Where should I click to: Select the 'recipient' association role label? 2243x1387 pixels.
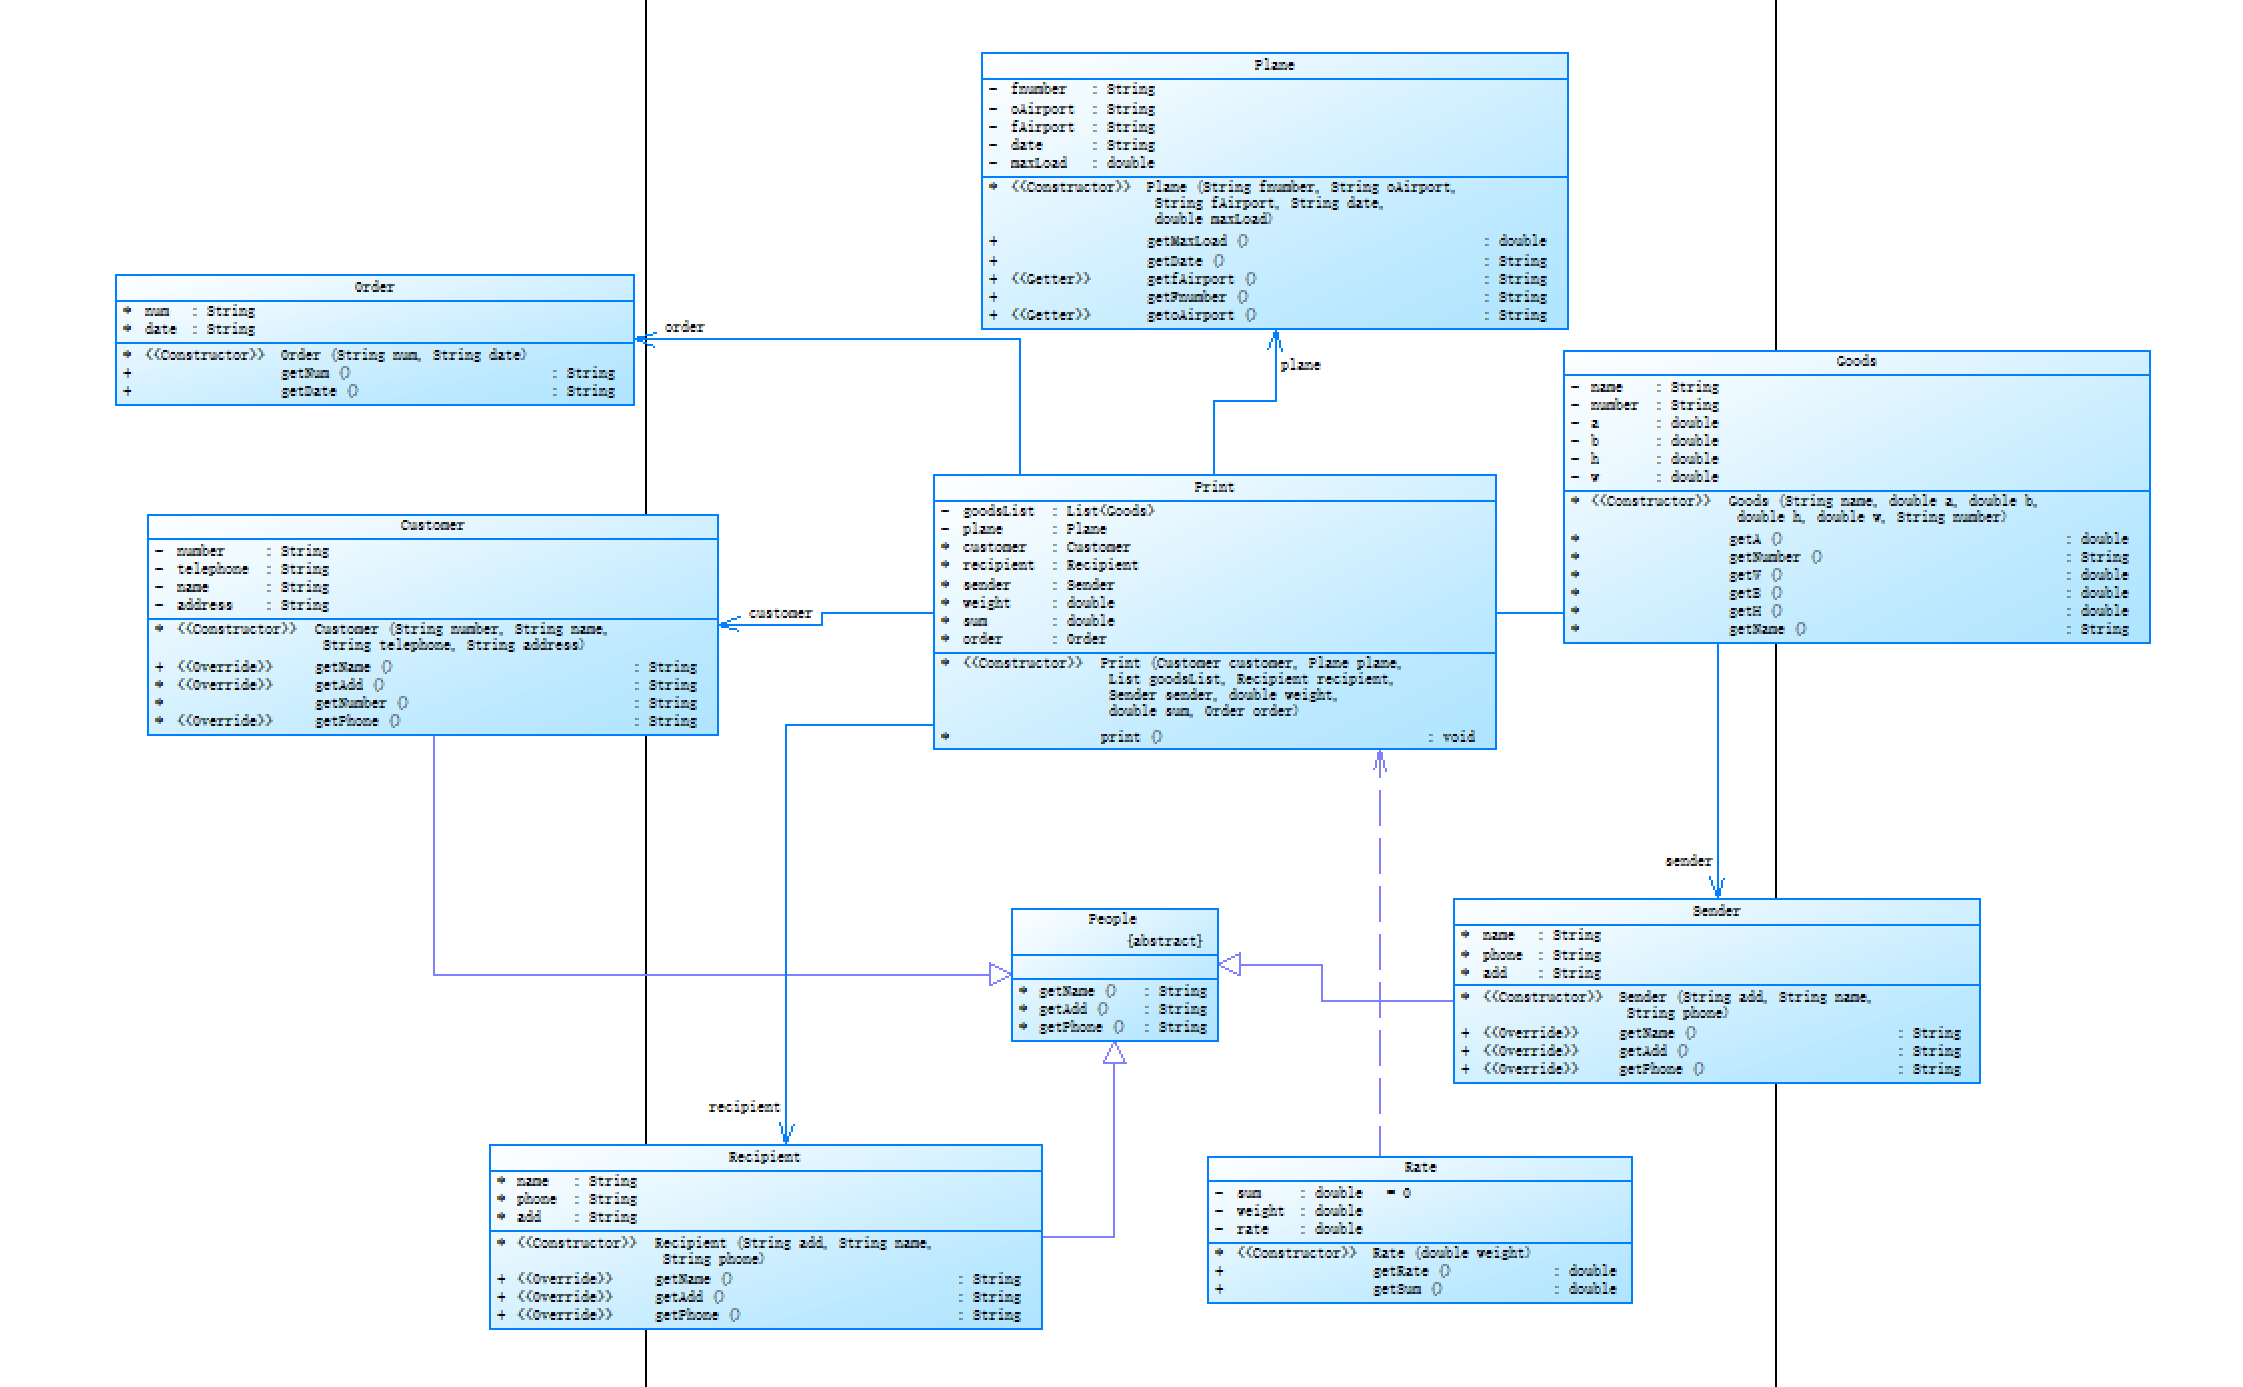pos(743,1107)
